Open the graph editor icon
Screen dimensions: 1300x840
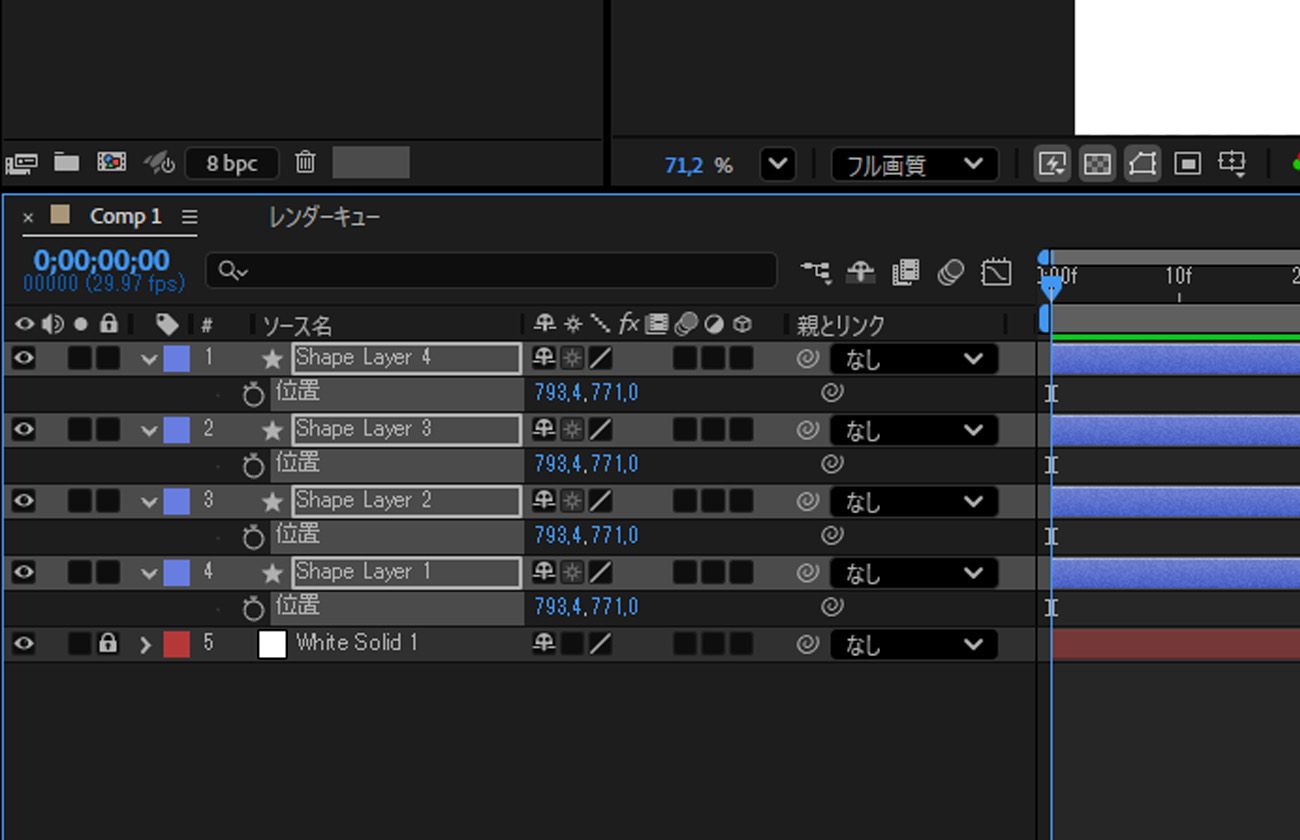tap(996, 272)
